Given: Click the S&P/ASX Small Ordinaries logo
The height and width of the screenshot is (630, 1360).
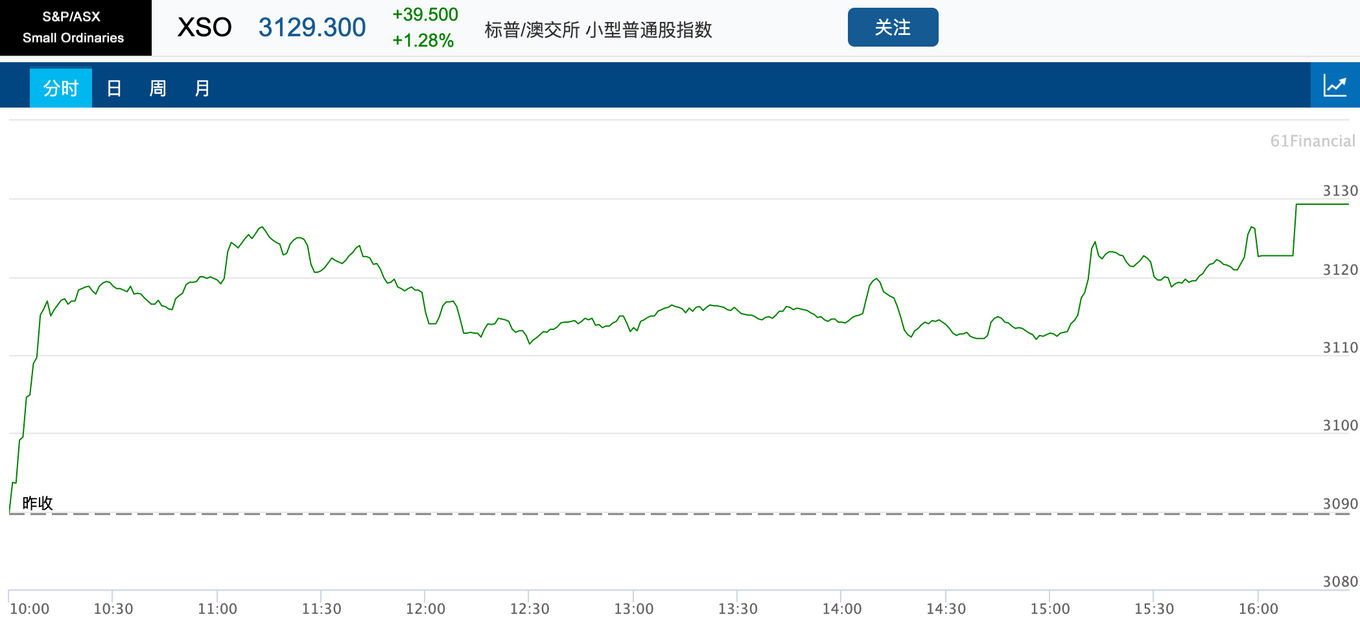Looking at the screenshot, I should pos(75,27).
